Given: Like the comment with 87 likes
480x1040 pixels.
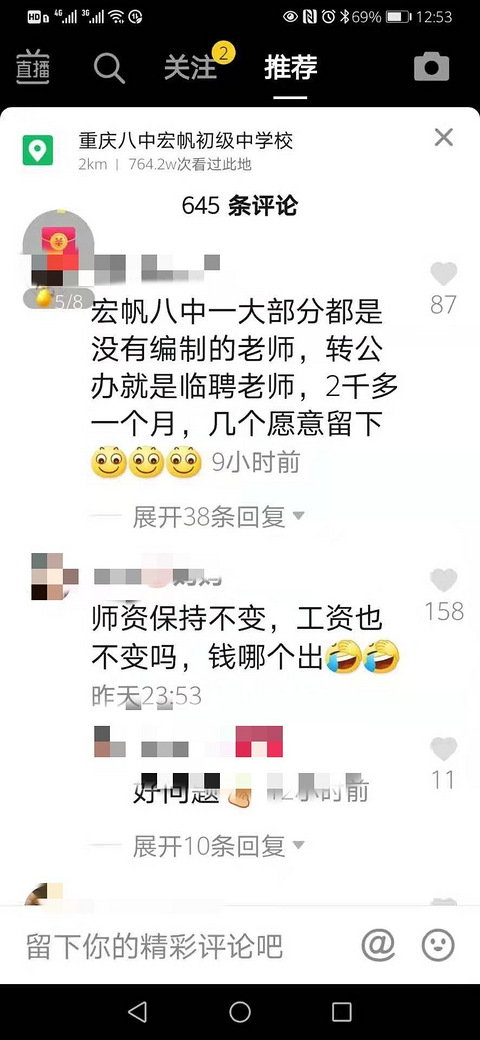Looking at the screenshot, I should click(x=444, y=273).
